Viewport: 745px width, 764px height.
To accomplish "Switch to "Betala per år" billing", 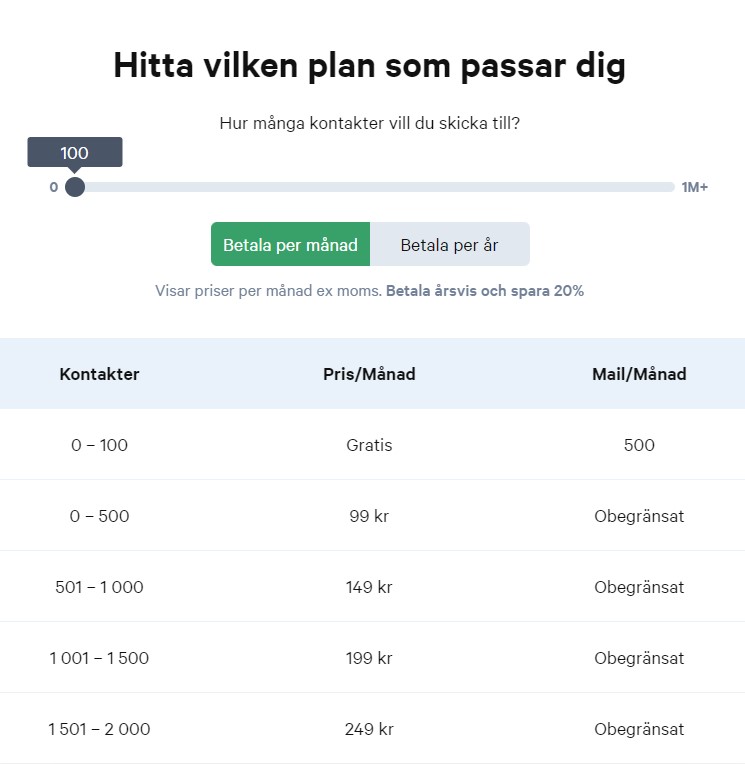I will [x=449, y=245].
